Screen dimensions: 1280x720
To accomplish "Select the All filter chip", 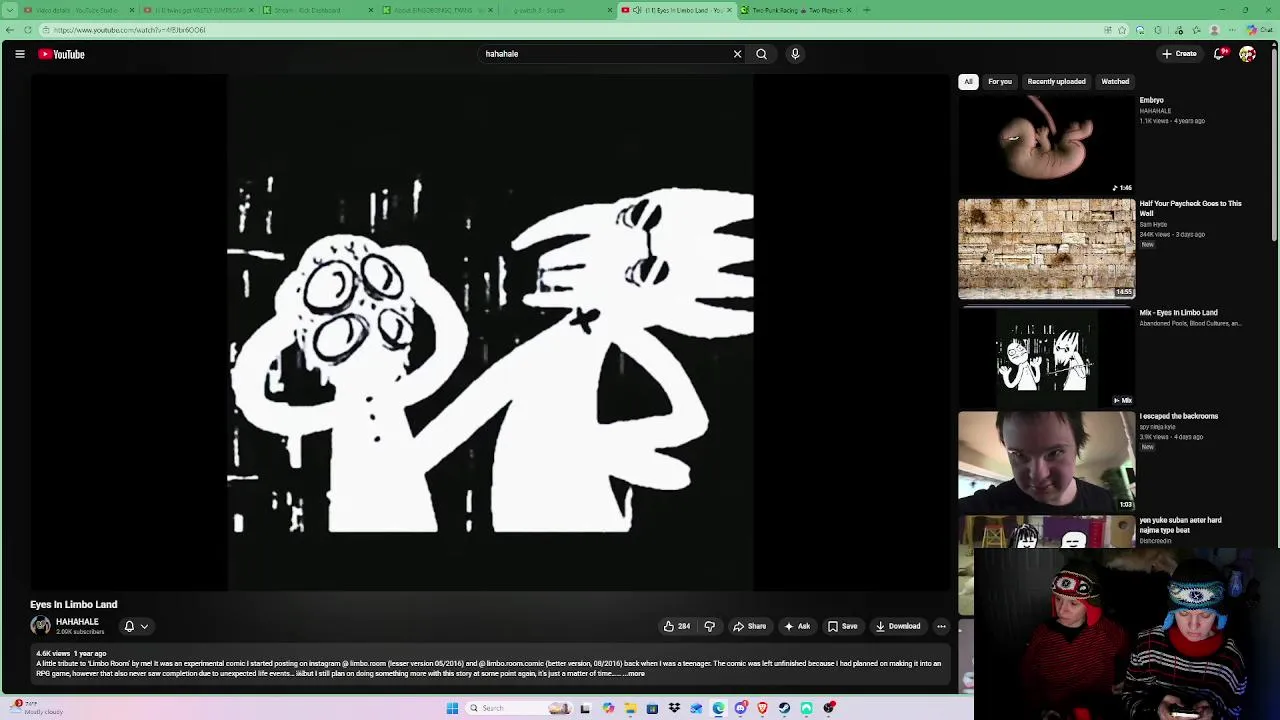I will coord(968,82).
